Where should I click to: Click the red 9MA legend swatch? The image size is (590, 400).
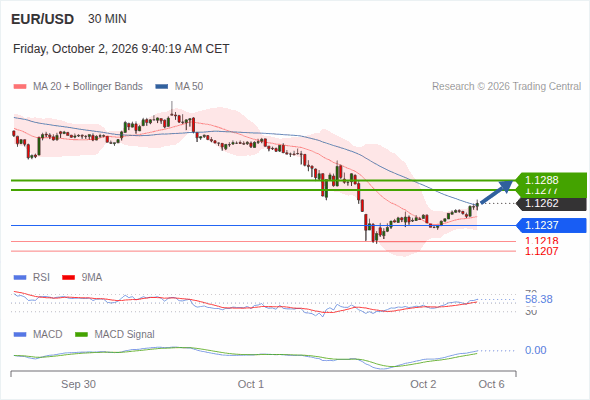(x=68, y=278)
